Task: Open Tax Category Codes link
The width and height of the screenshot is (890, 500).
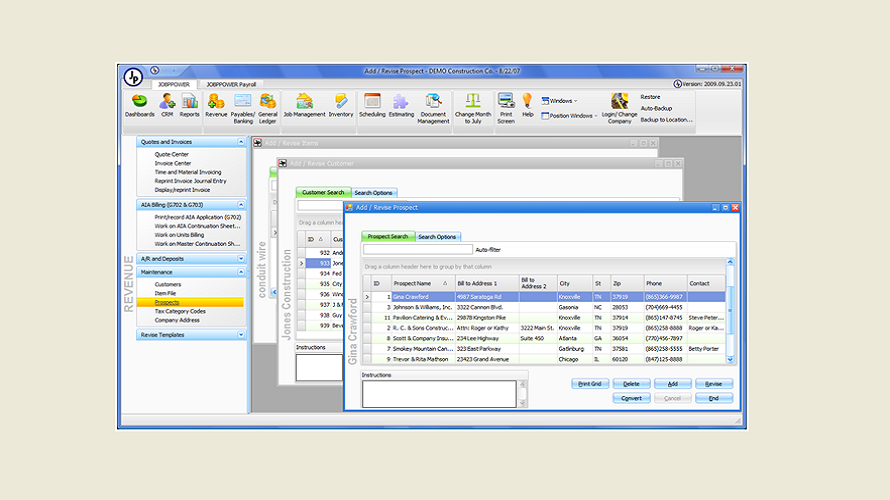Action: (180, 312)
